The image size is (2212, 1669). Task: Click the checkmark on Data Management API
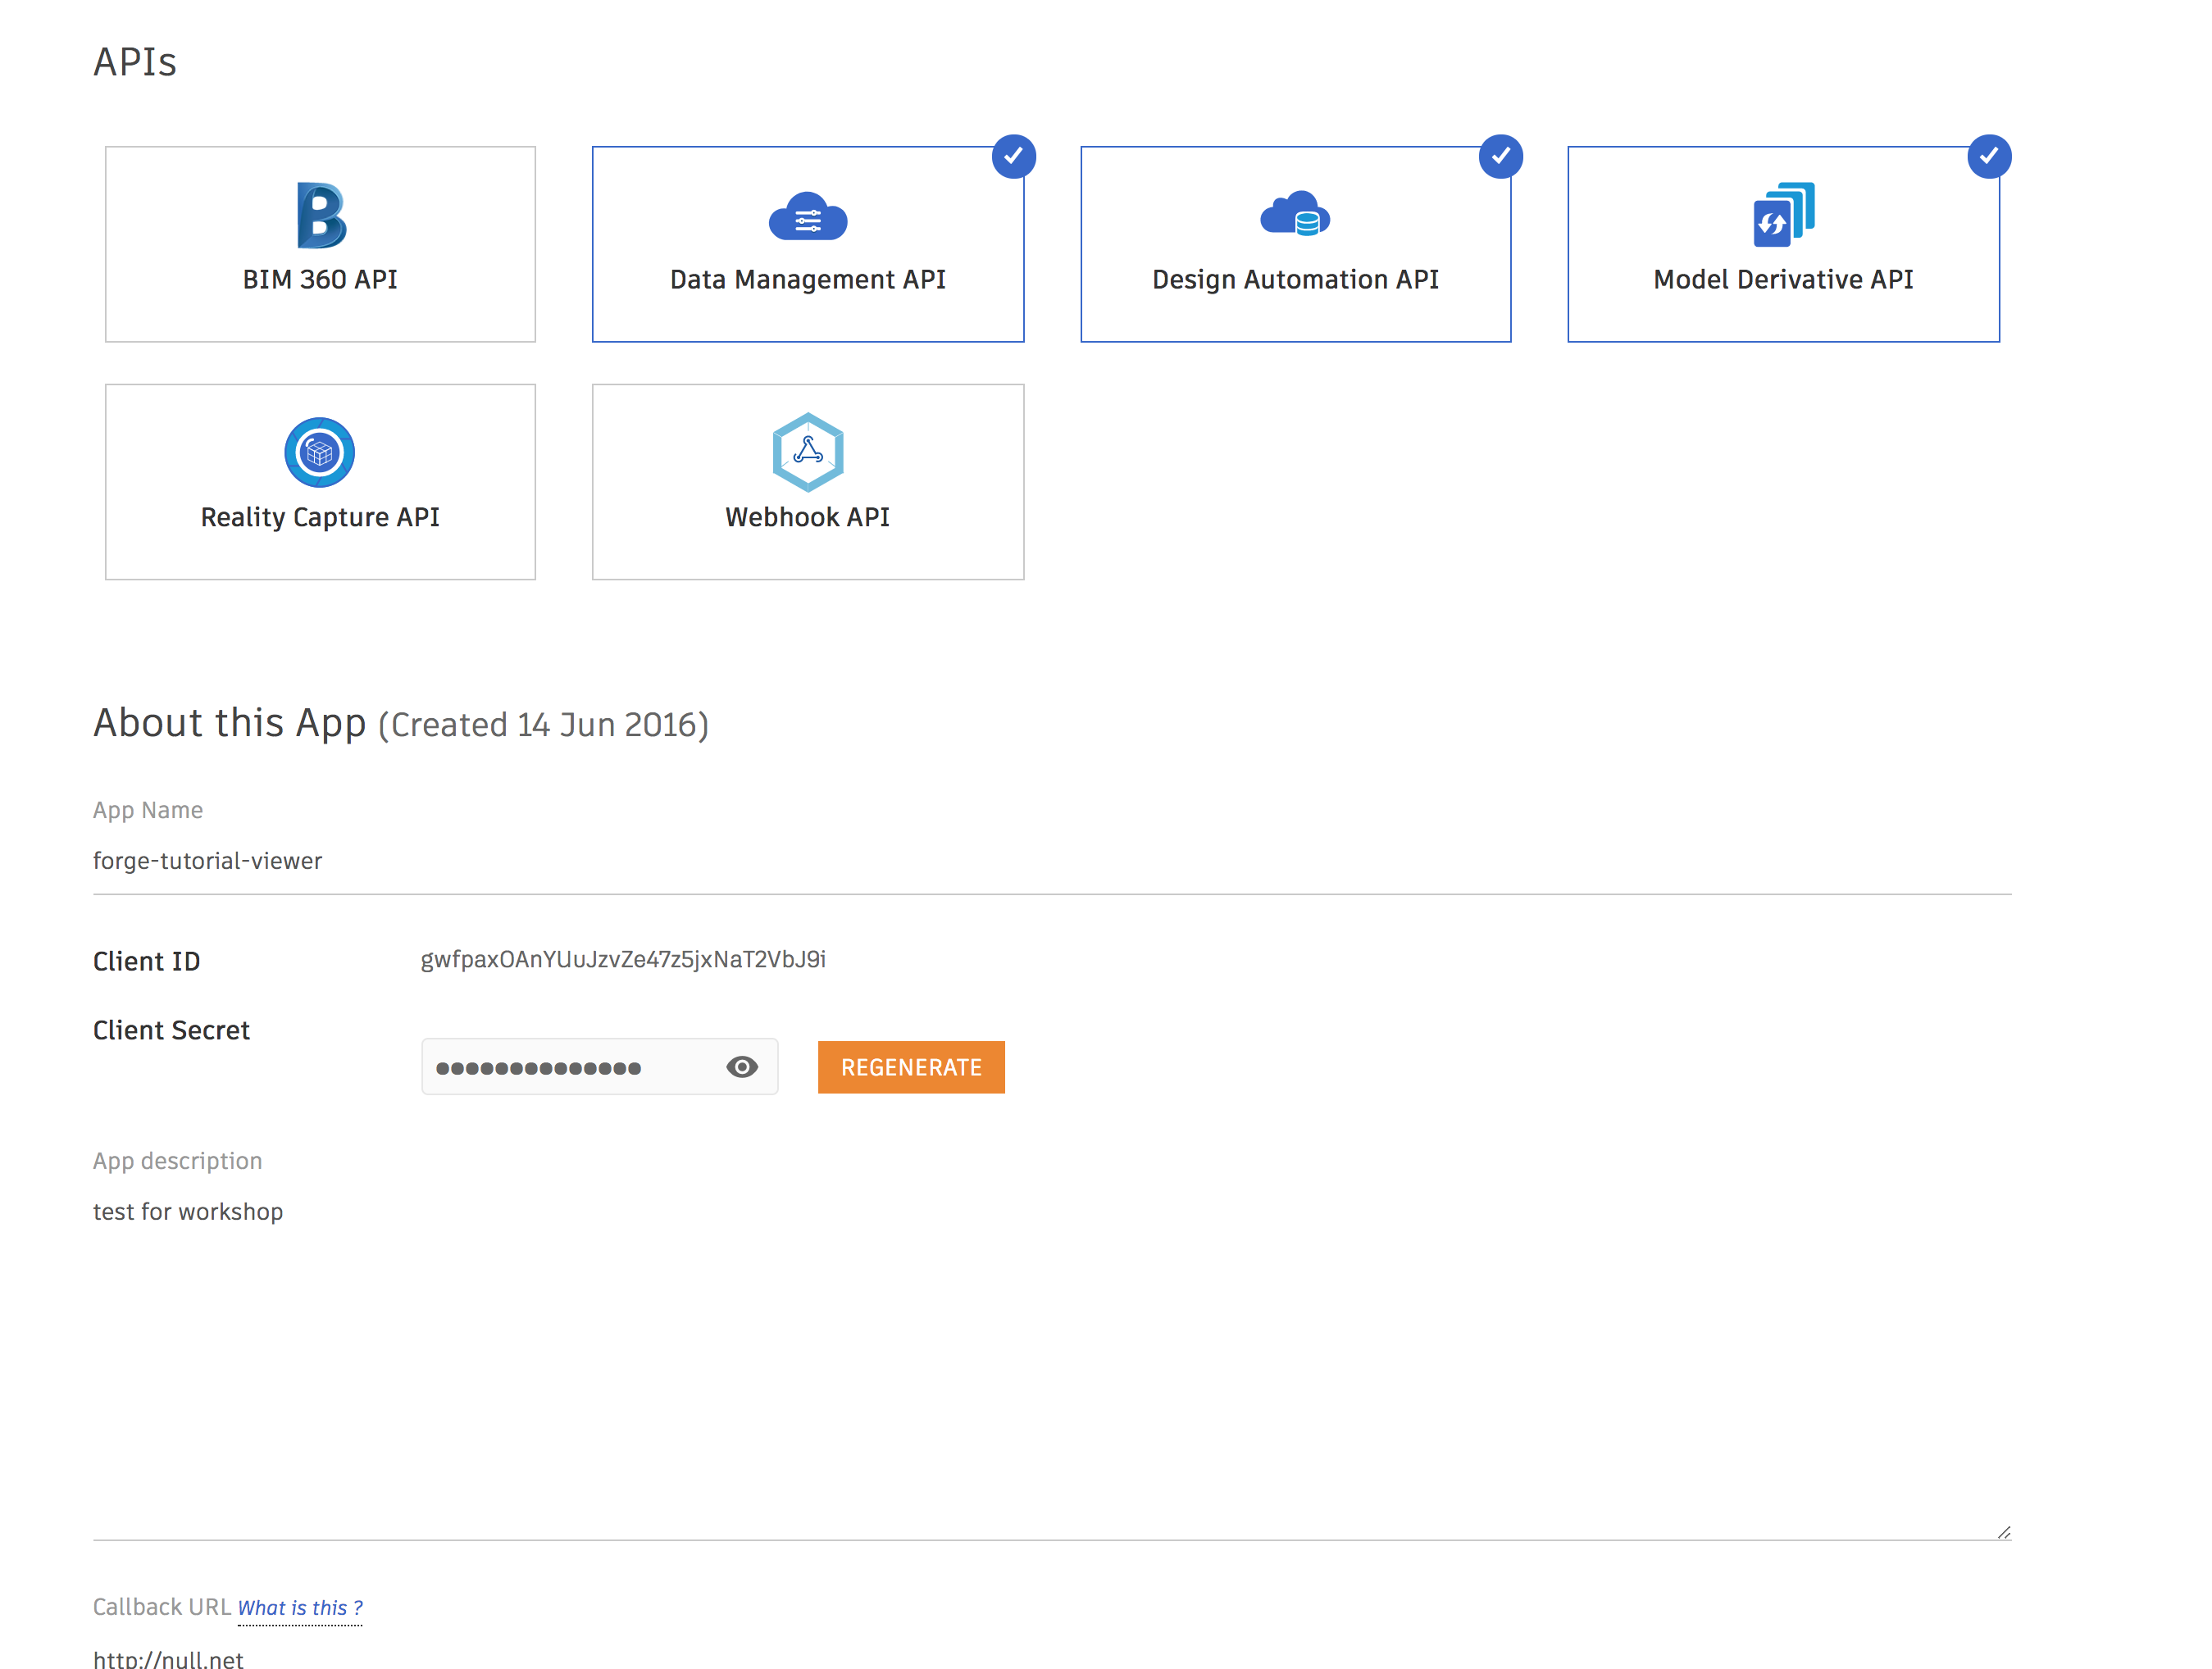1013,155
